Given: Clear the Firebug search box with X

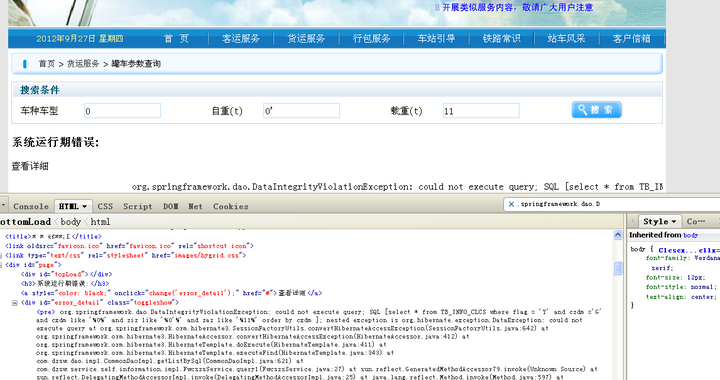Looking at the screenshot, I should pos(511,205).
